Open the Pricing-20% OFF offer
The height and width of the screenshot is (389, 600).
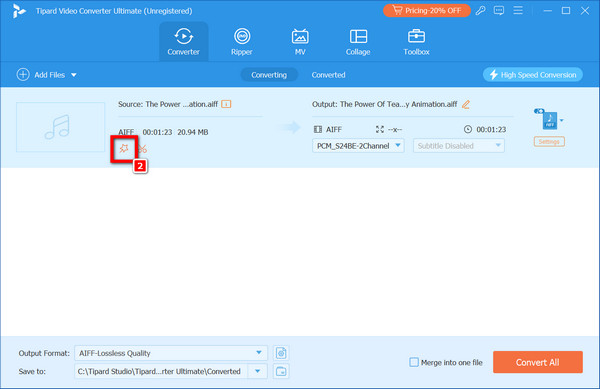pos(427,11)
